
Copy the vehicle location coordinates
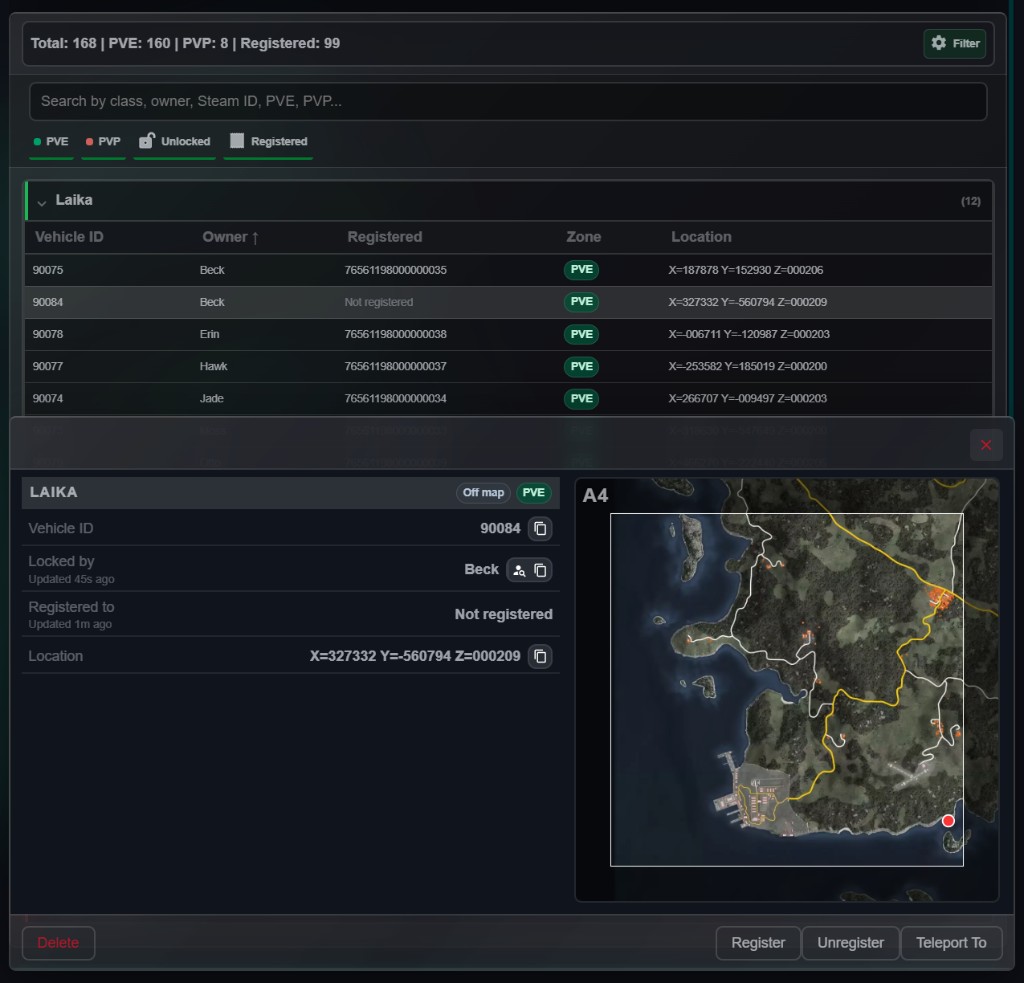coord(540,656)
